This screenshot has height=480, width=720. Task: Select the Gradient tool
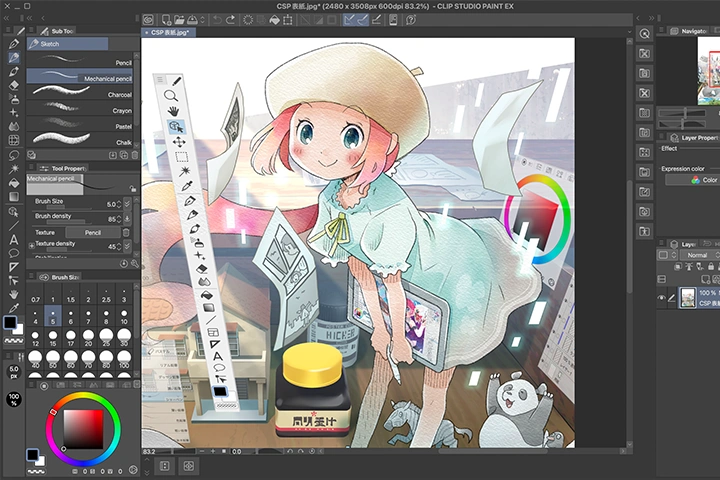click(14, 197)
